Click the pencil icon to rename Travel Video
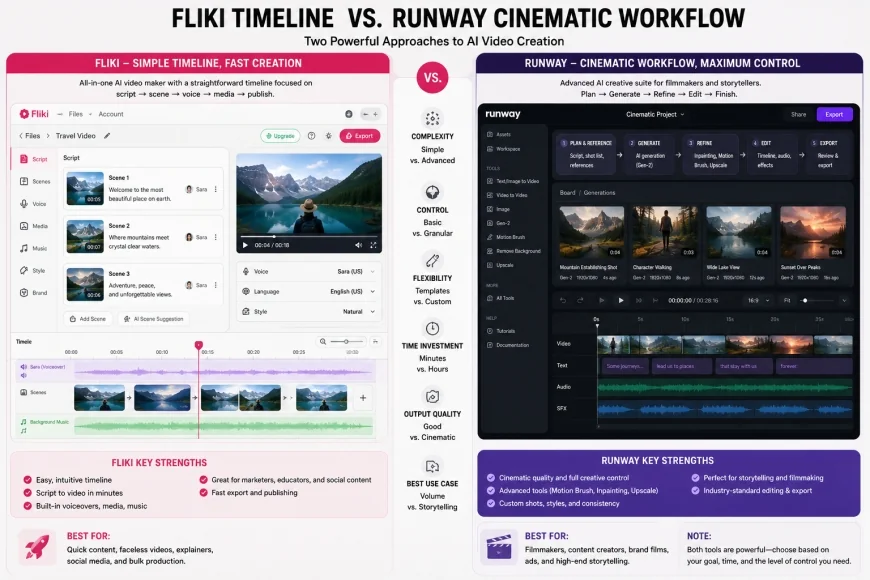The height and width of the screenshot is (580, 870). click(x=107, y=135)
